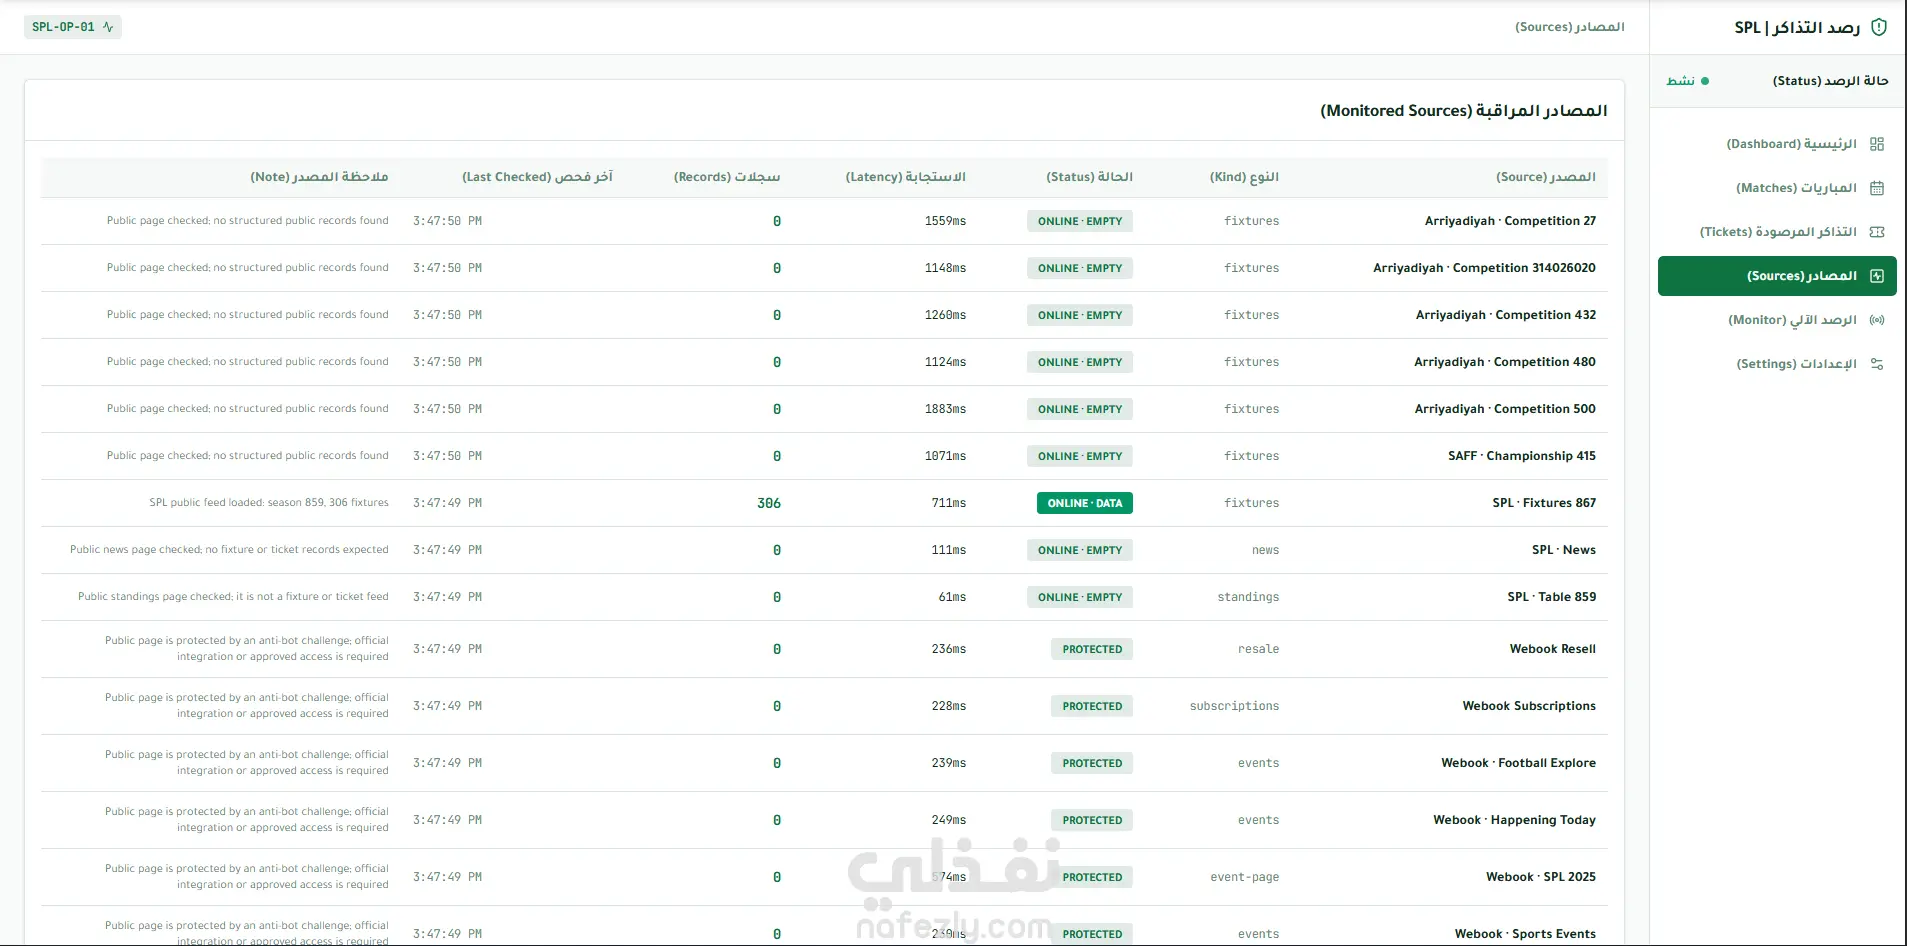This screenshot has width=1907, height=946.
Task: Click the Settings sliders icon in sidebar
Action: pyautogui.click(x=1877, y=364)
